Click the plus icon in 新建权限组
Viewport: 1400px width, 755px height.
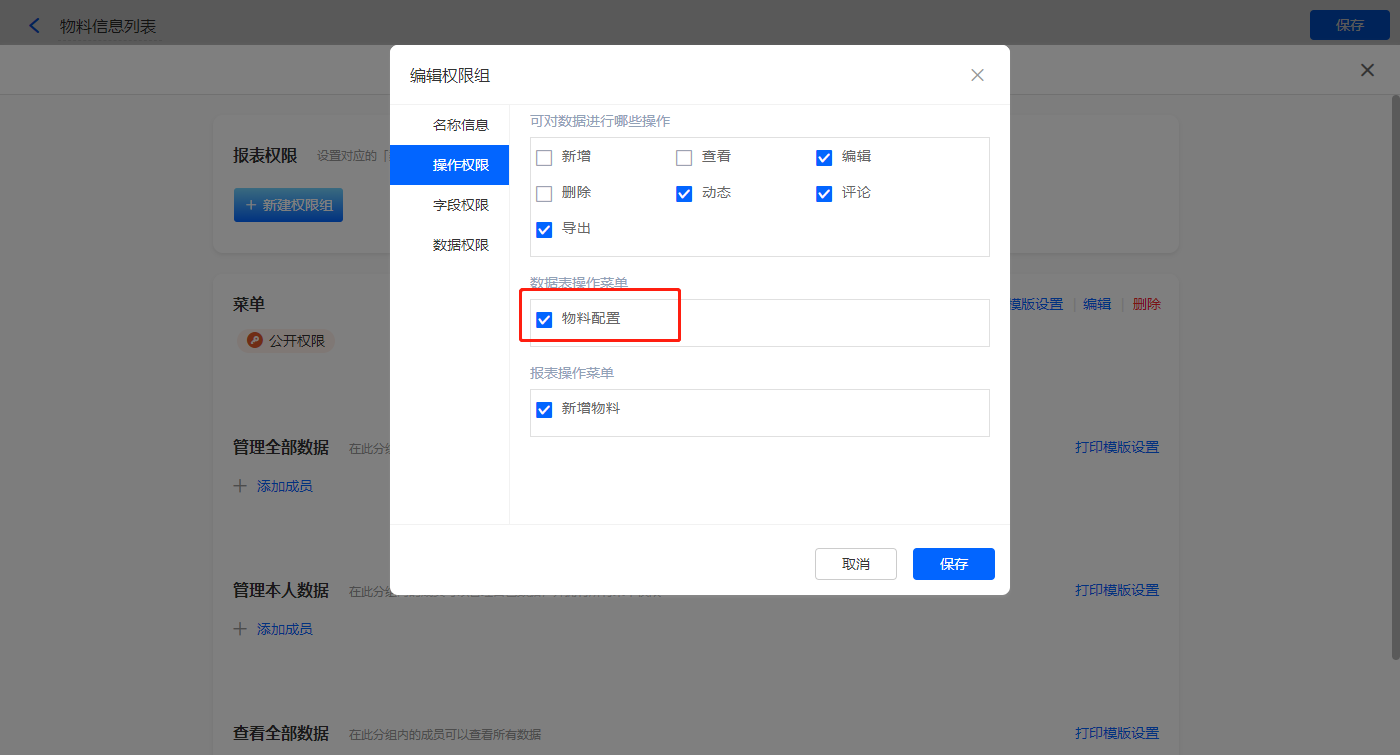(x=251, y=205)
